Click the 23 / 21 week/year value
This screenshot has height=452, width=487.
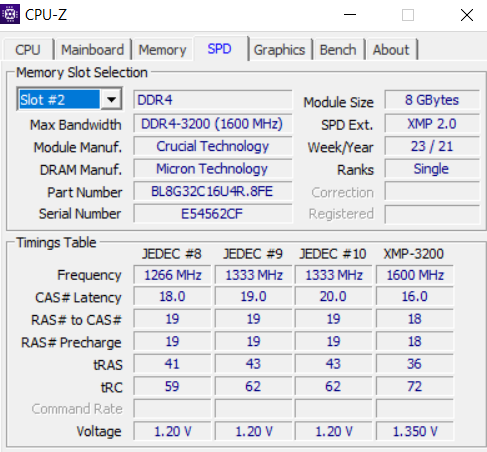tap(432, 146)
